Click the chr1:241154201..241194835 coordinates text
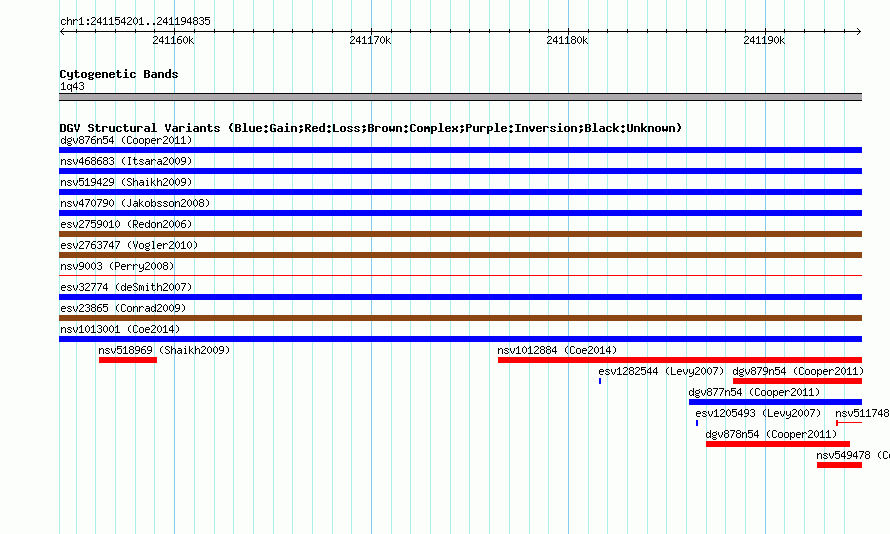 [135, 21]
